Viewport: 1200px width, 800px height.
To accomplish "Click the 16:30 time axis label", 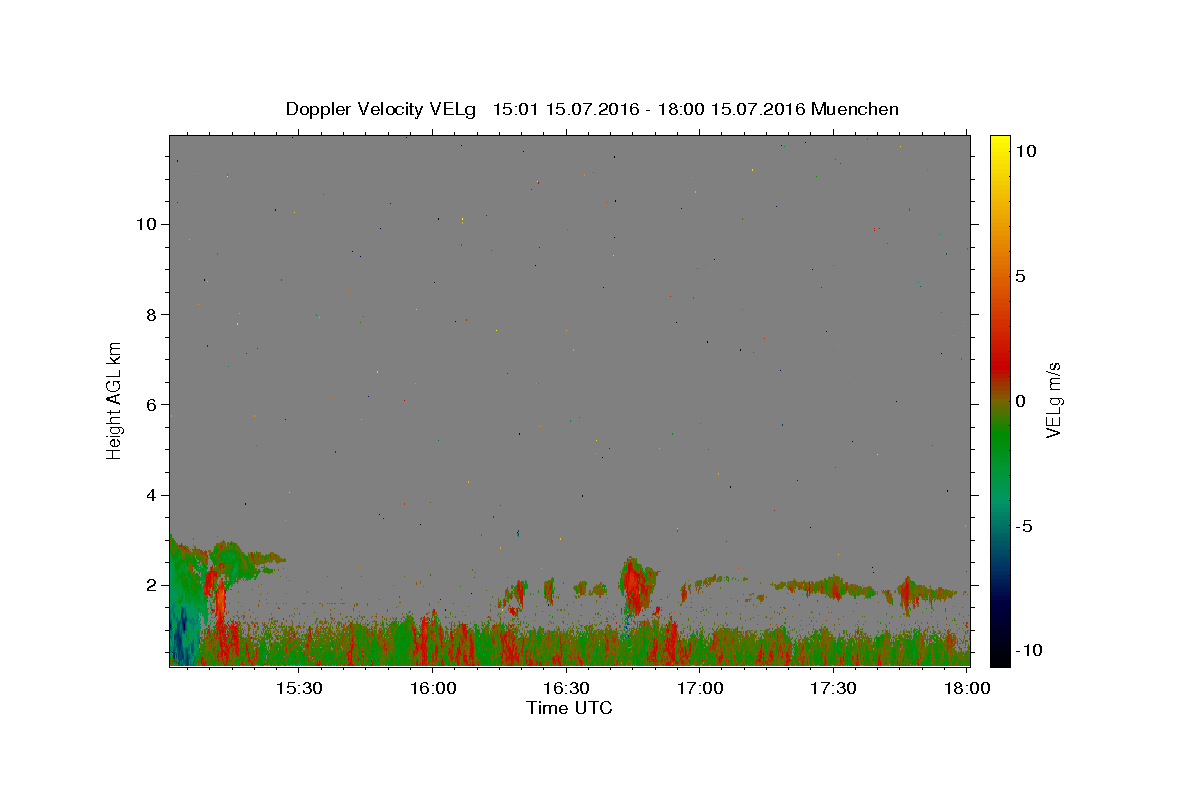I will click(x=567, y=688).
